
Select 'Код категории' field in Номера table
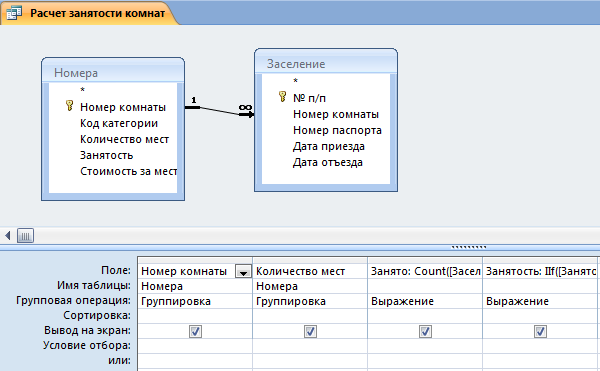tap(119, 124)
